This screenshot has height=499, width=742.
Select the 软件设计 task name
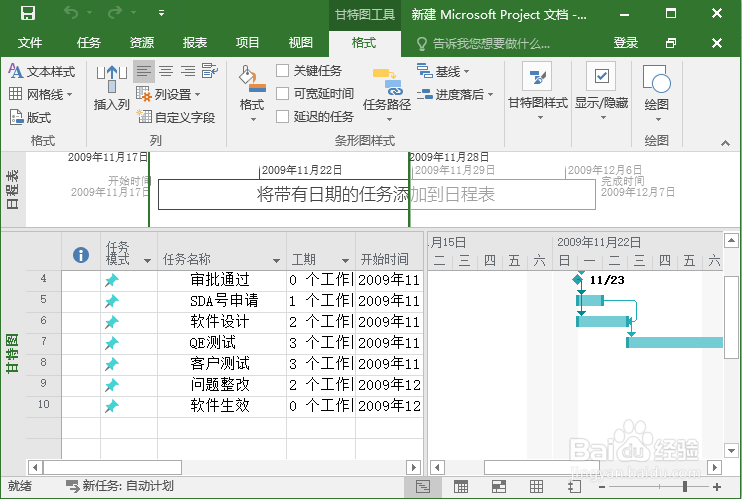pos(220,322)
